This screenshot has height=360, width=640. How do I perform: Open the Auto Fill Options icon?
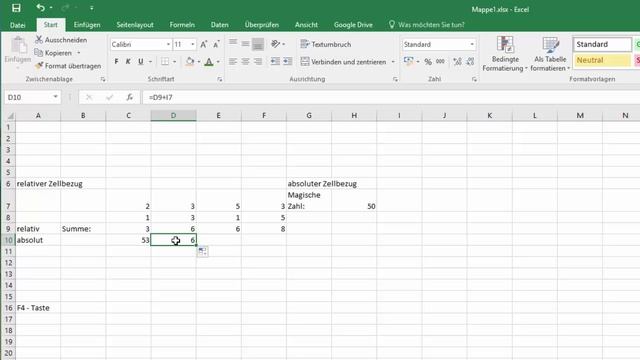(202, 251)
